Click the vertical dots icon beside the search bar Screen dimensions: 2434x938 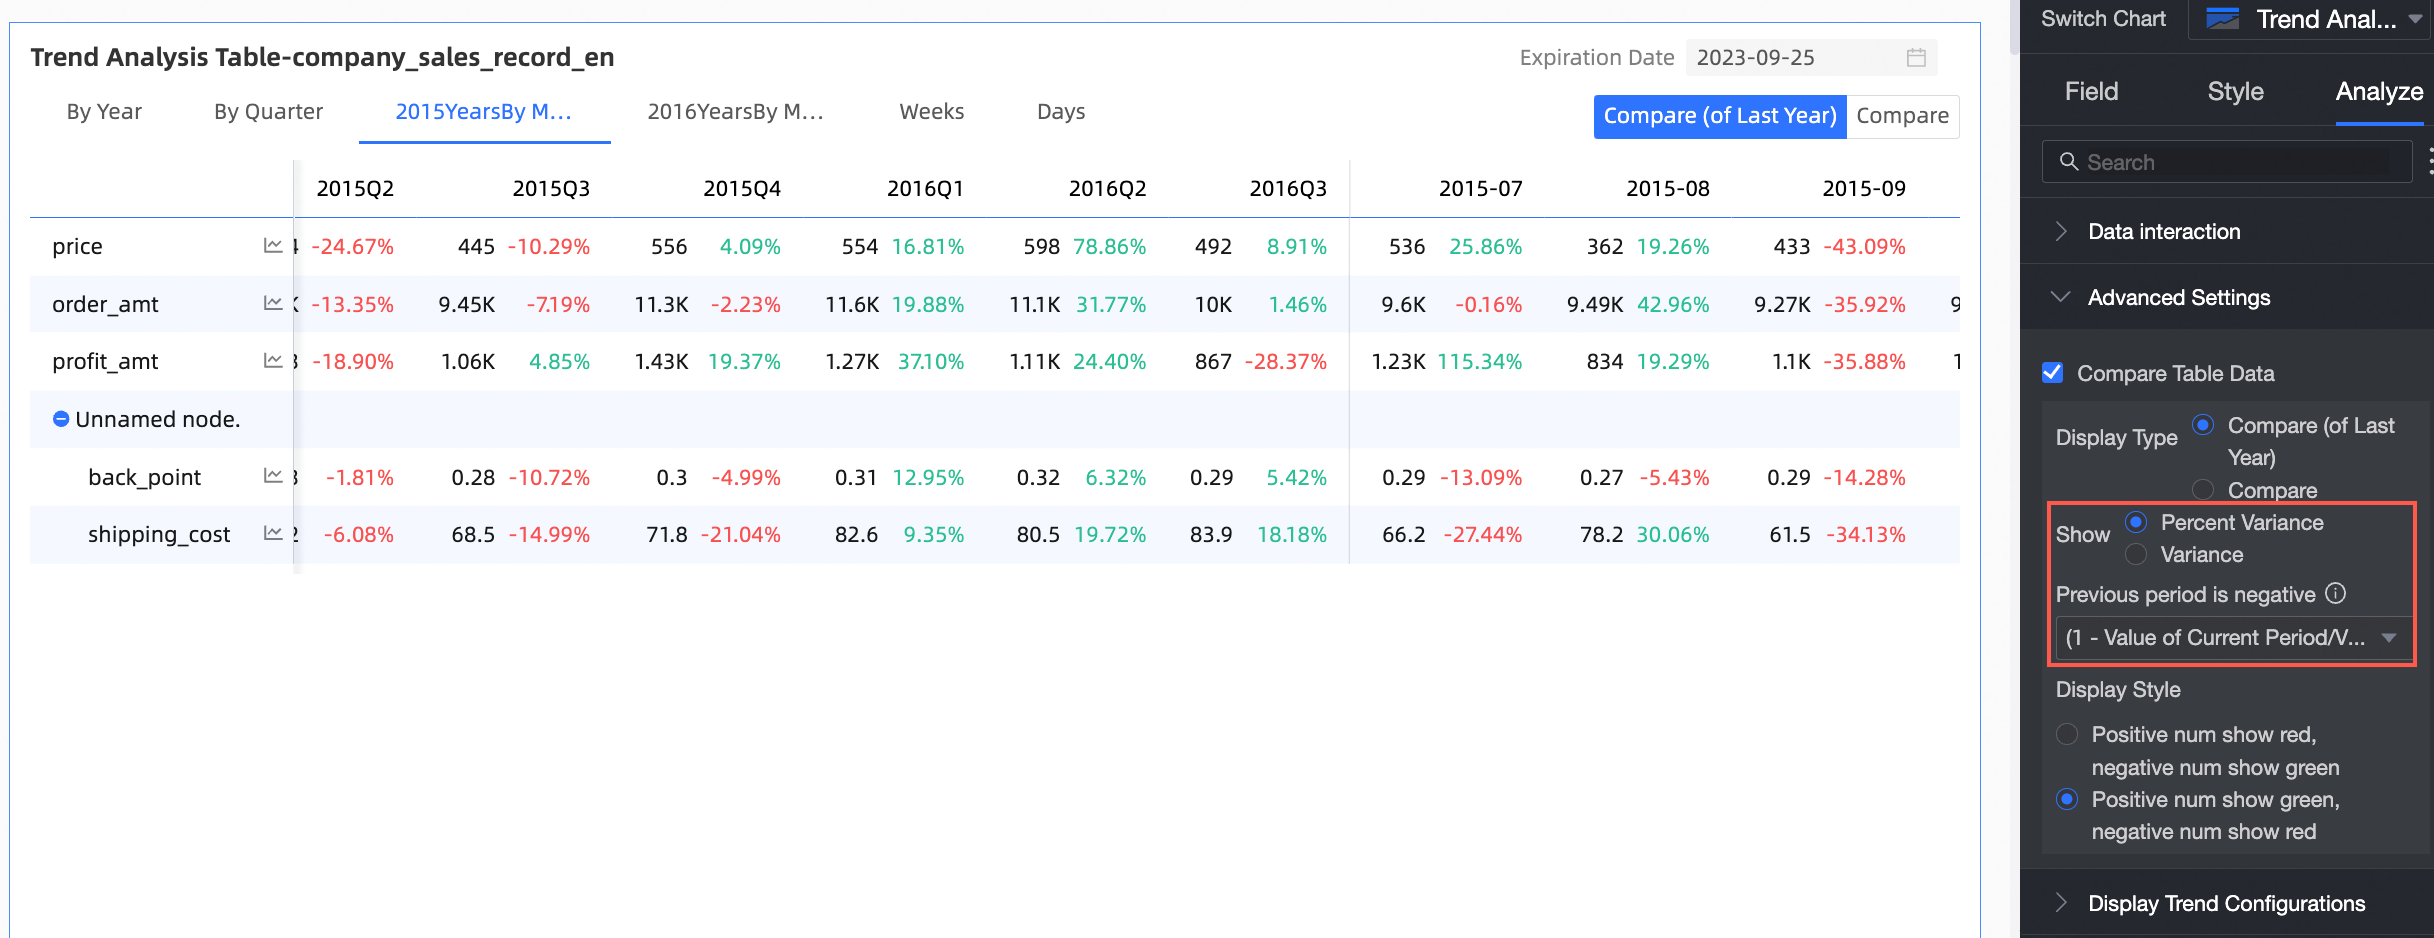2430,161
